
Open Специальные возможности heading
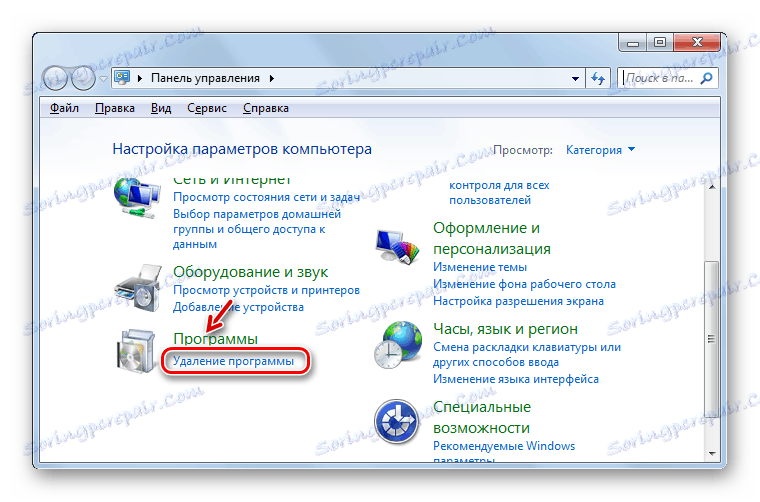[482, 417]
